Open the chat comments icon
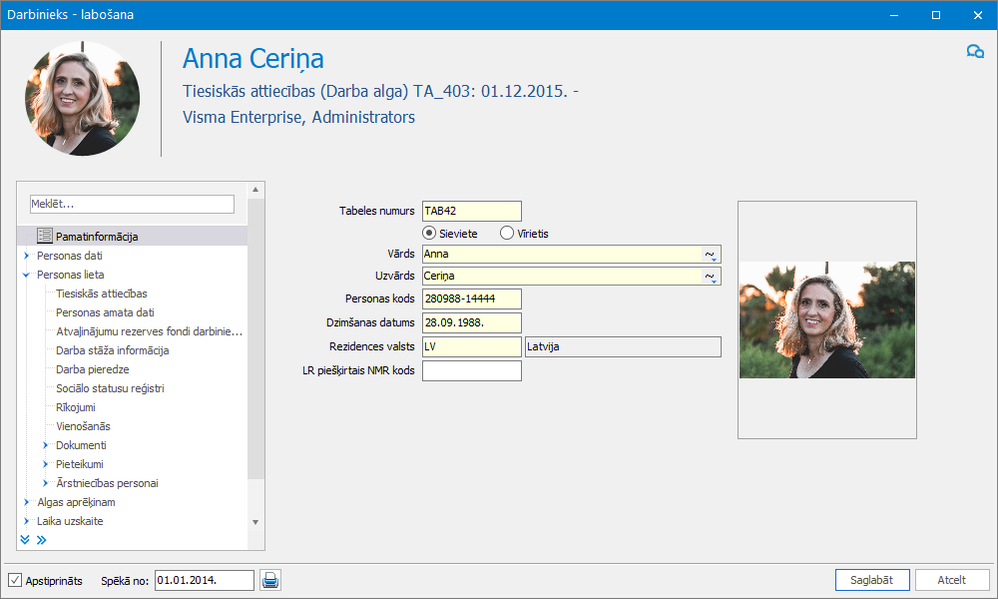The image size is (998, 599). [974, 52]
